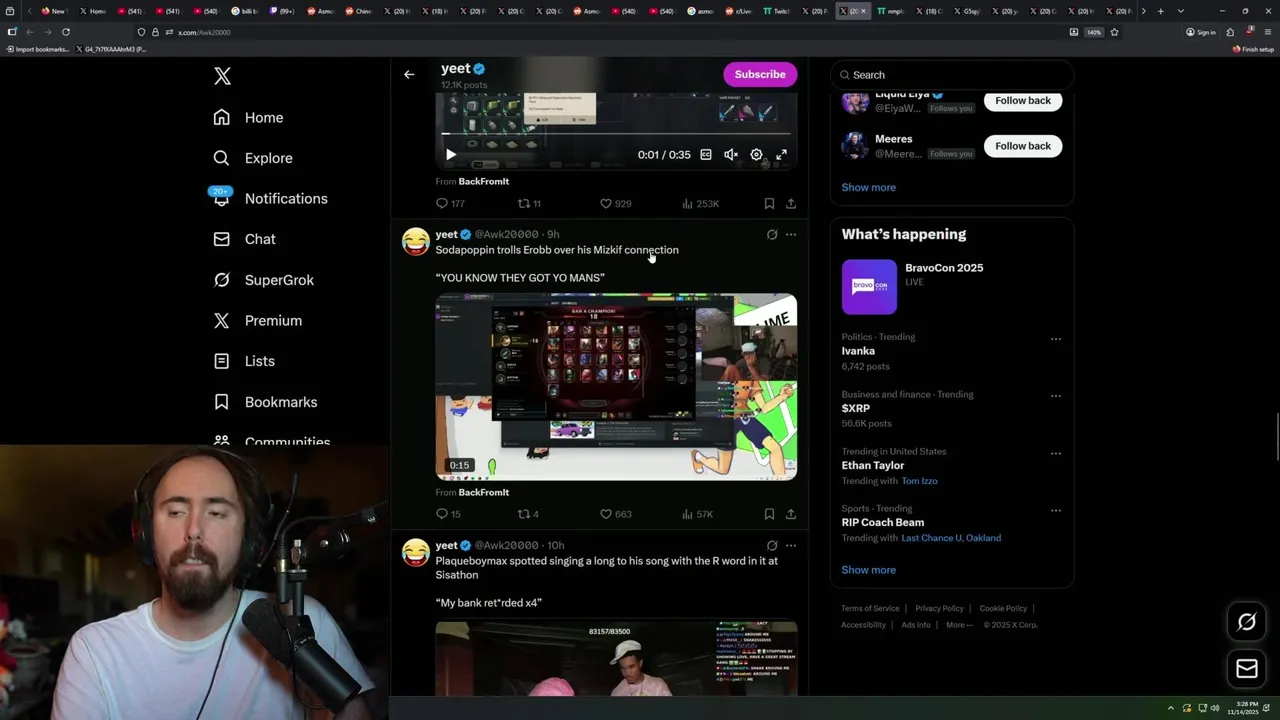1280x720 pixels.
Task: View analytics showing 57K views
Action: point(697,514)
